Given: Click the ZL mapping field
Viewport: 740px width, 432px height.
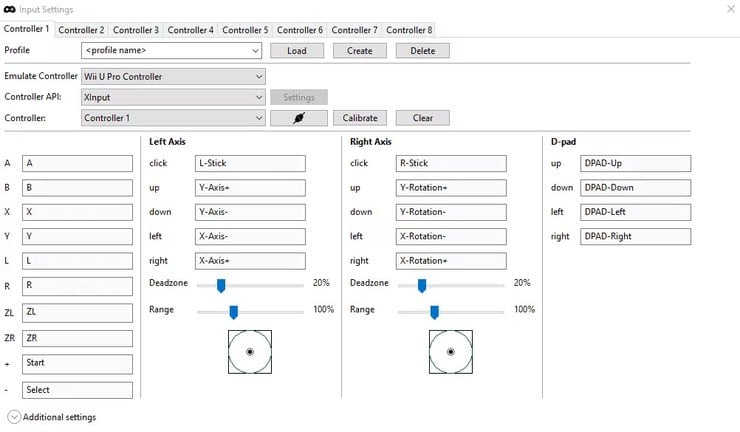Looking at the screenshot, I should click(77, 313).
